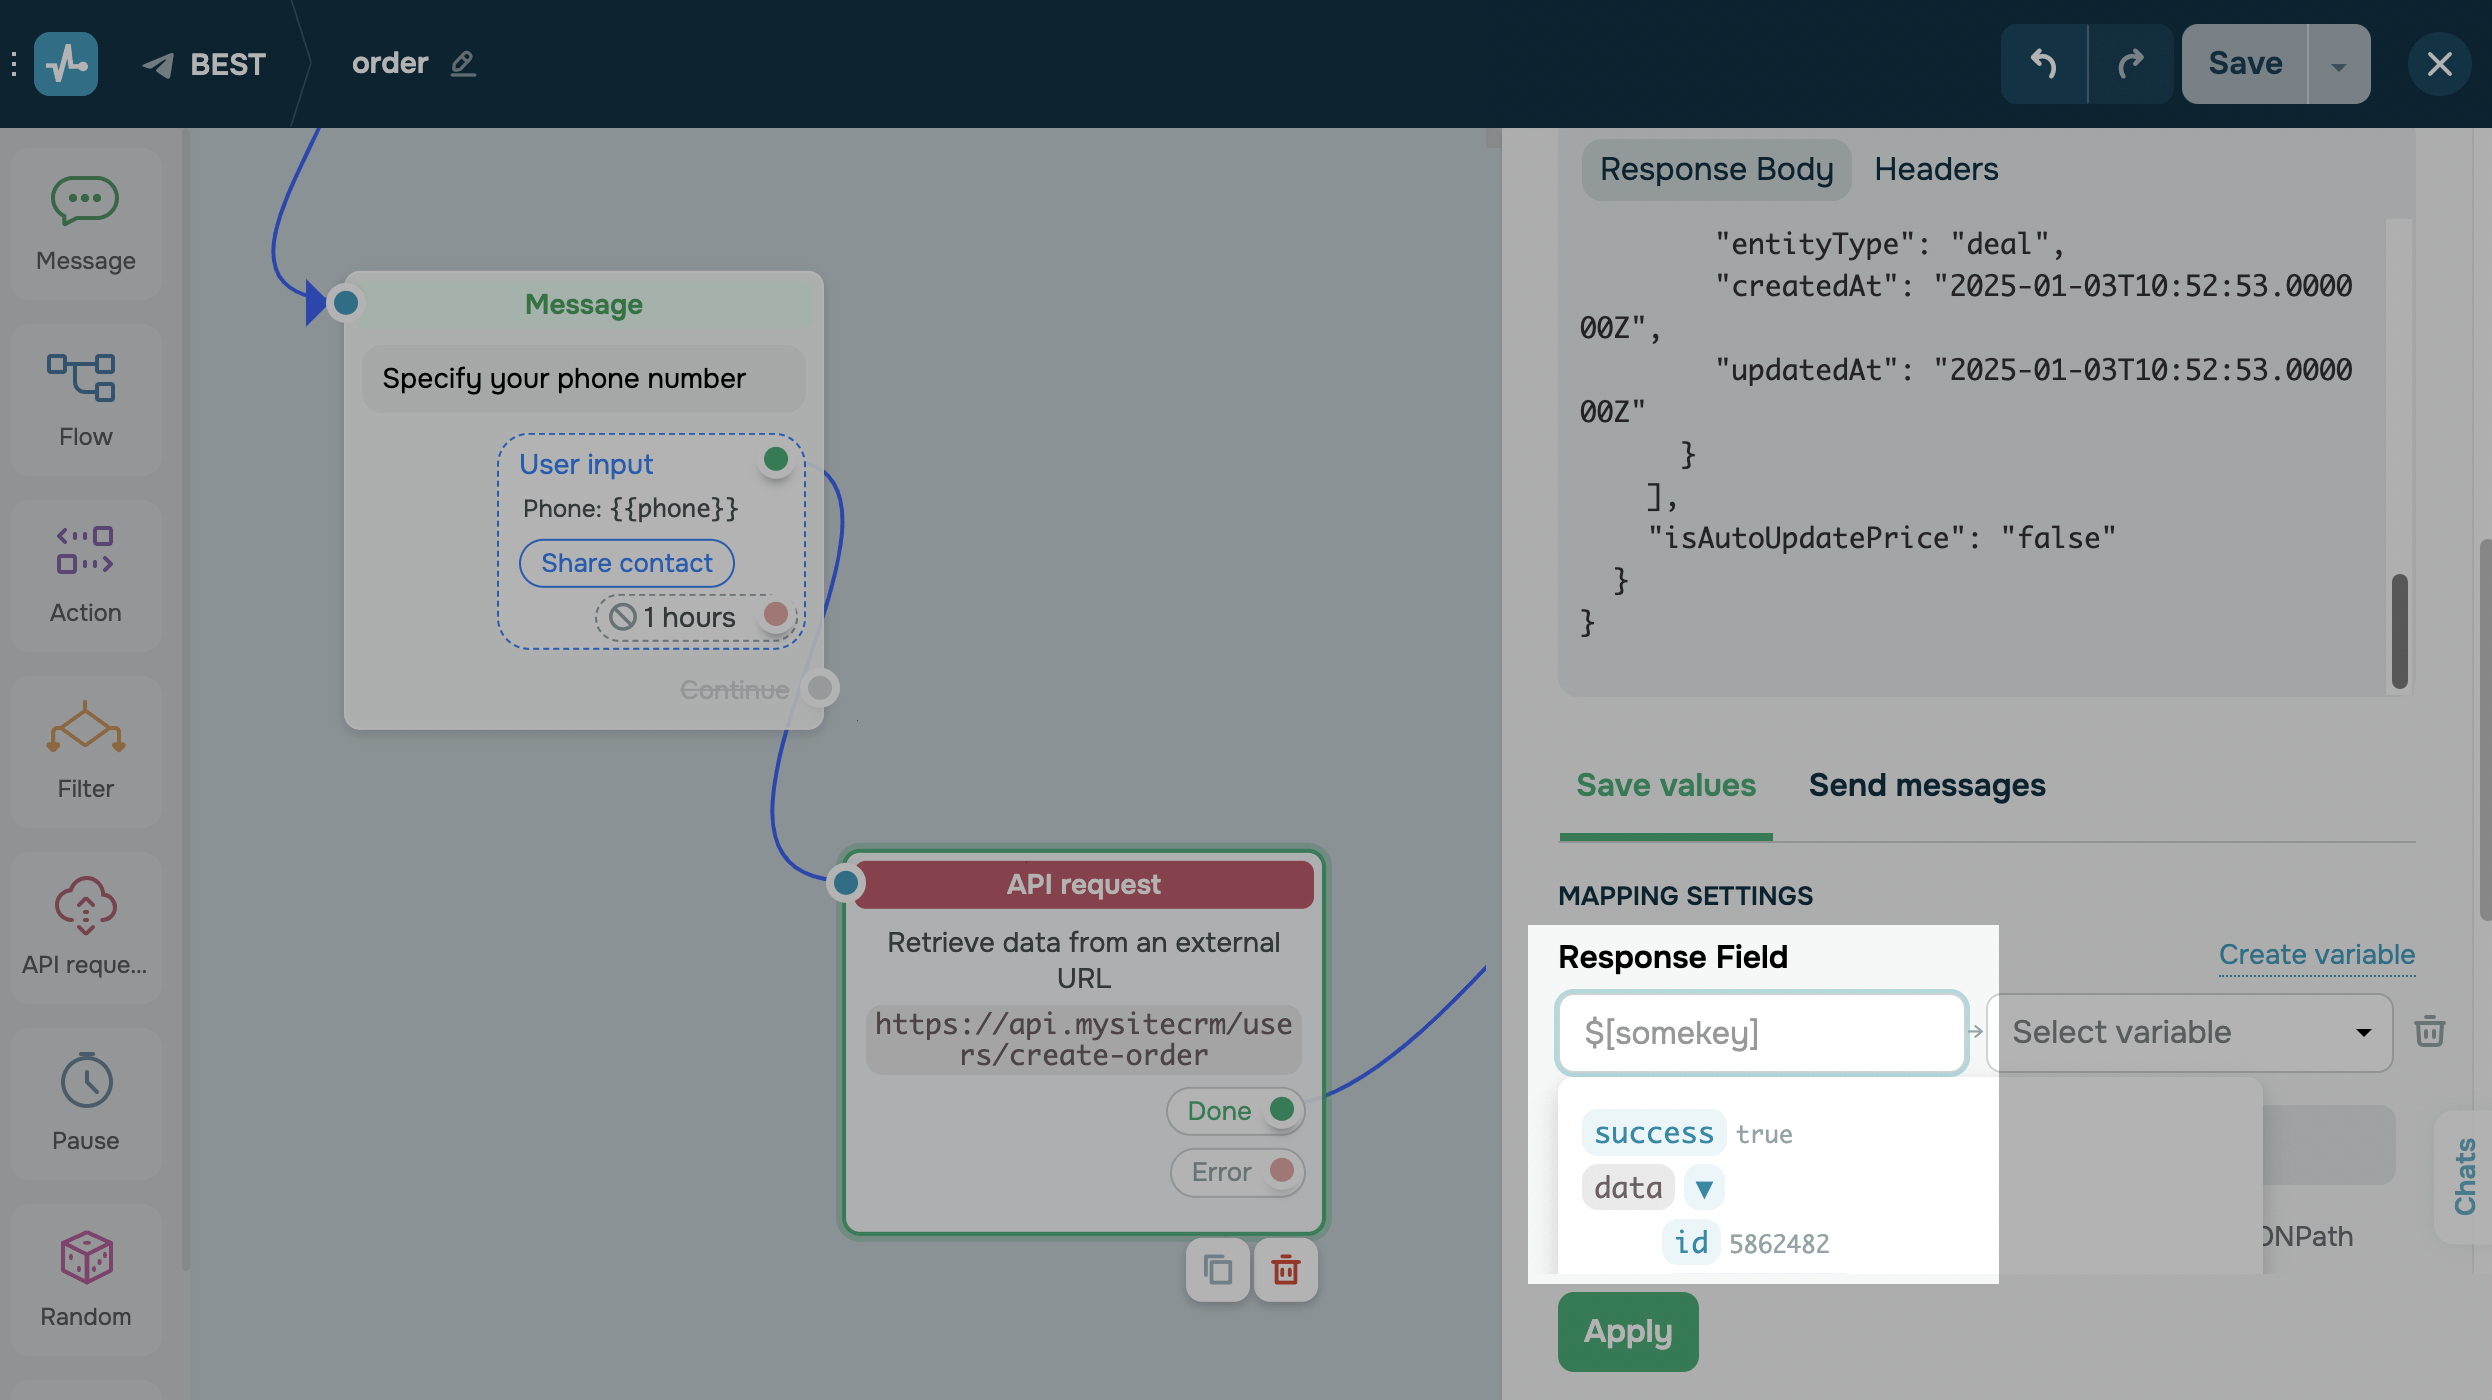Image resolution: width=2492 pixels, height=1400 pixels.
Task: Delete the API request block with trash icon
Action: [x=1285, y=1270]
